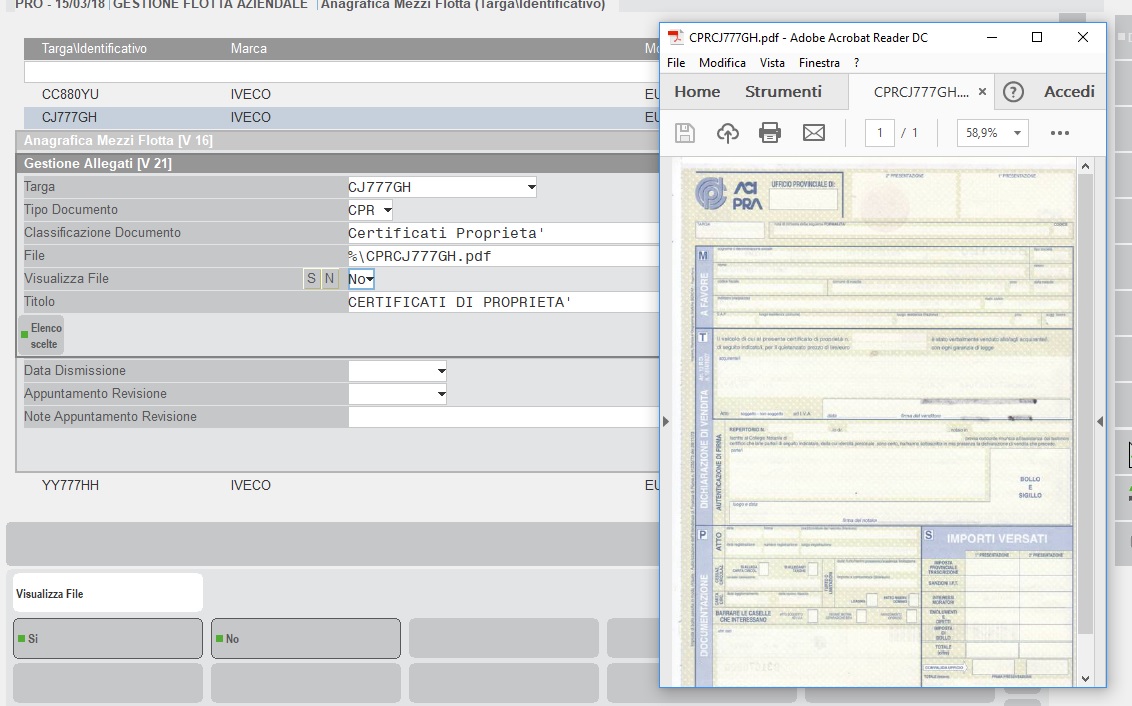Click the cloud upload icon in Acrobat
1132x706 pixels.
point(728,133)
